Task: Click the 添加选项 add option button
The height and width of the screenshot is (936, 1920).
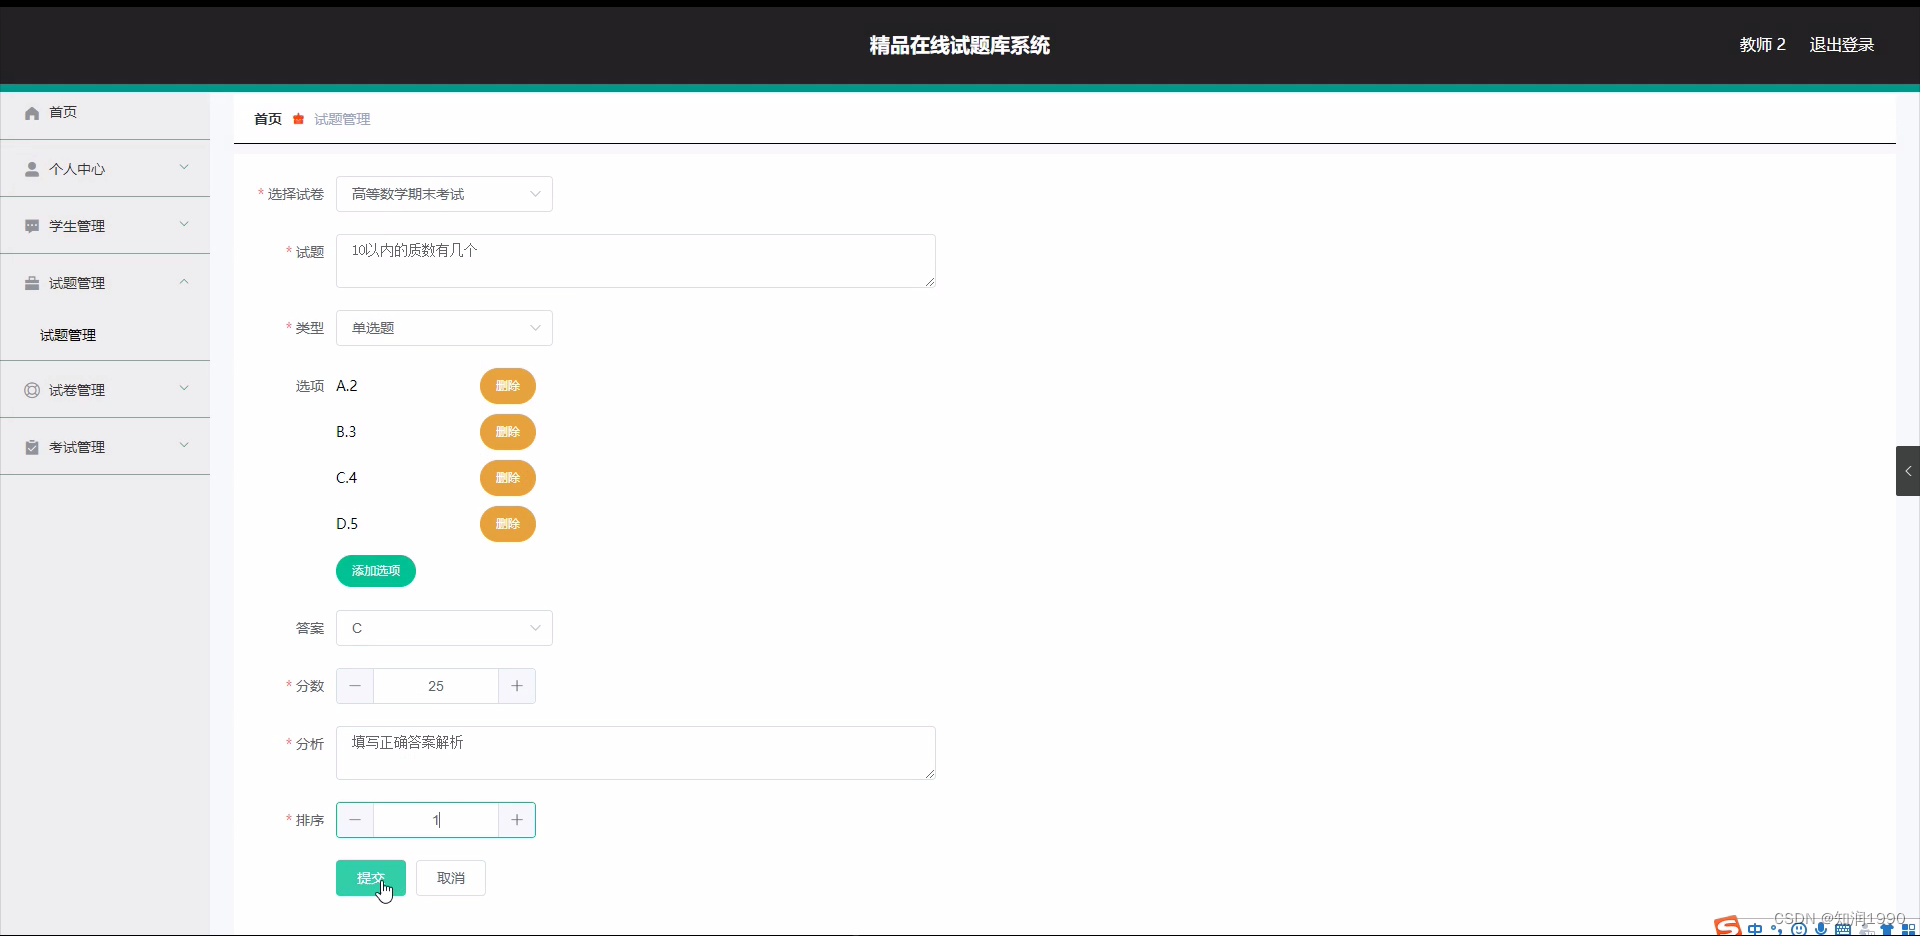Action: tap(375, 571)
